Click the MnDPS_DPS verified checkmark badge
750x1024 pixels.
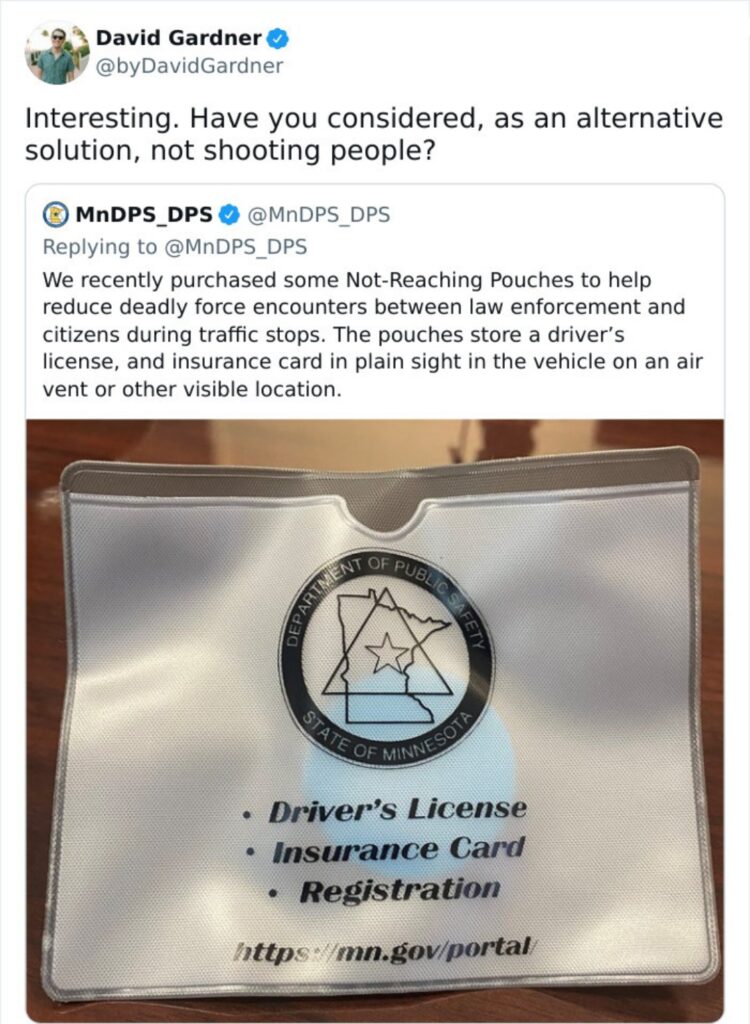(x=229, y=214)
